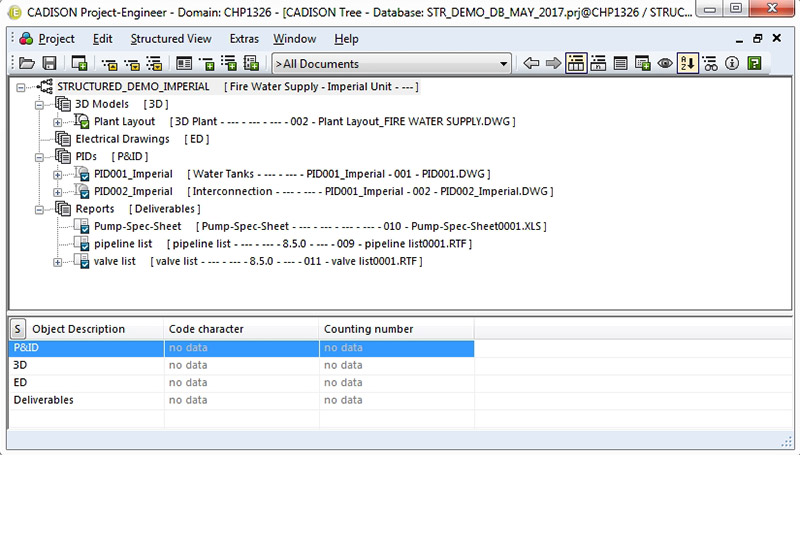This screenshot has width=800, height=550.
Task: Click the form sheet with green plus icon
Action: (252, 63)
